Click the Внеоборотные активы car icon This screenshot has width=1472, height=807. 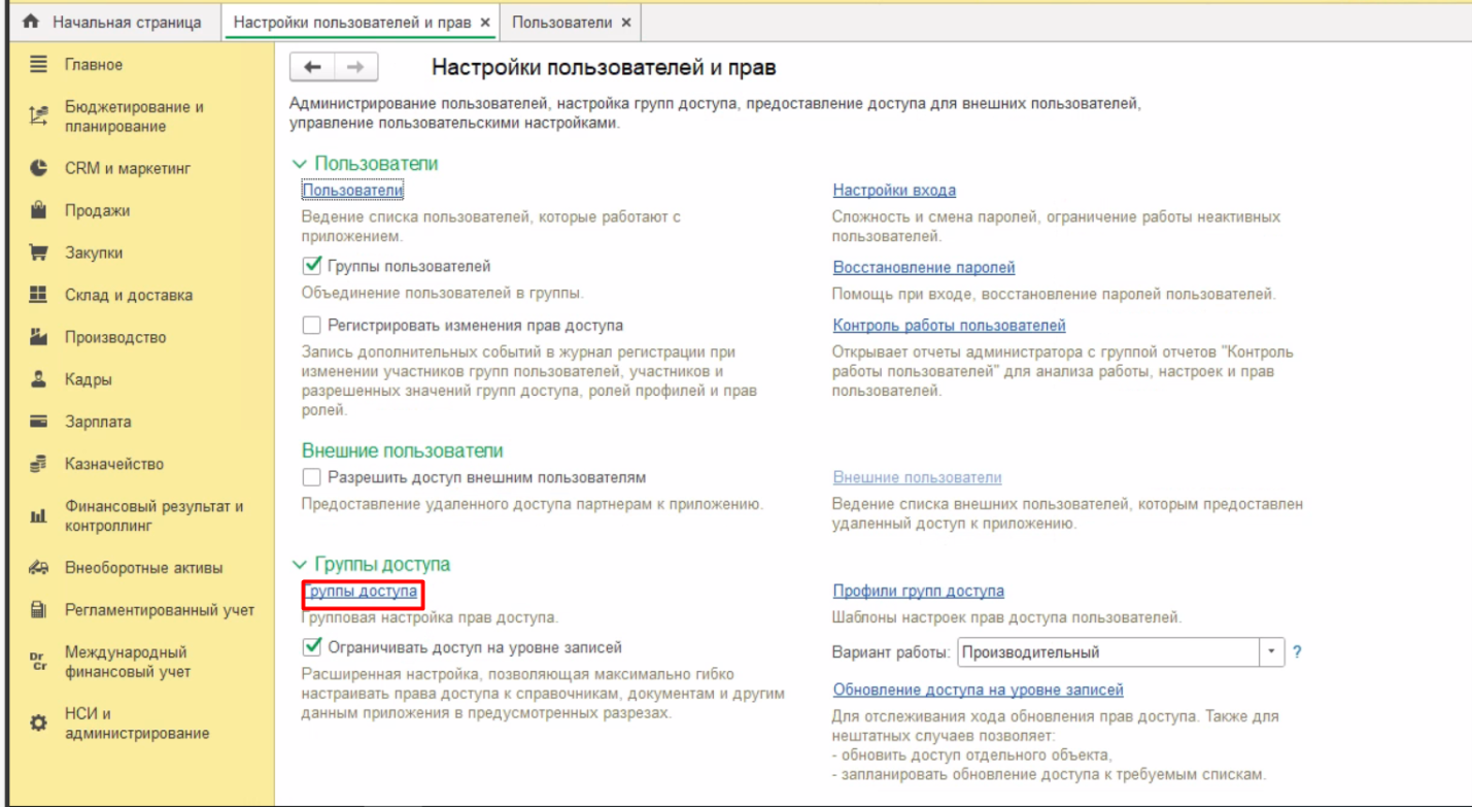tap(39, 567)
